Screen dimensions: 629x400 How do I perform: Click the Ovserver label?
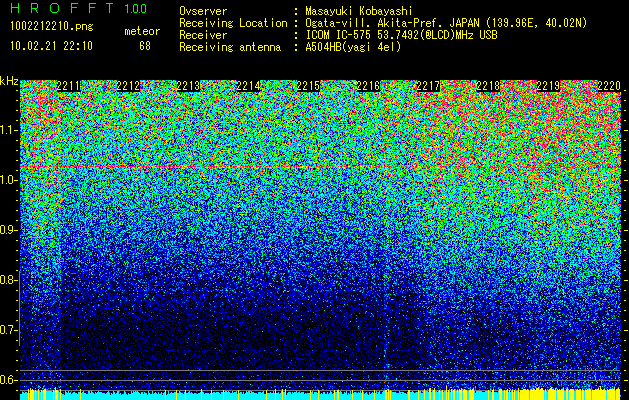(x=203, y=11)
